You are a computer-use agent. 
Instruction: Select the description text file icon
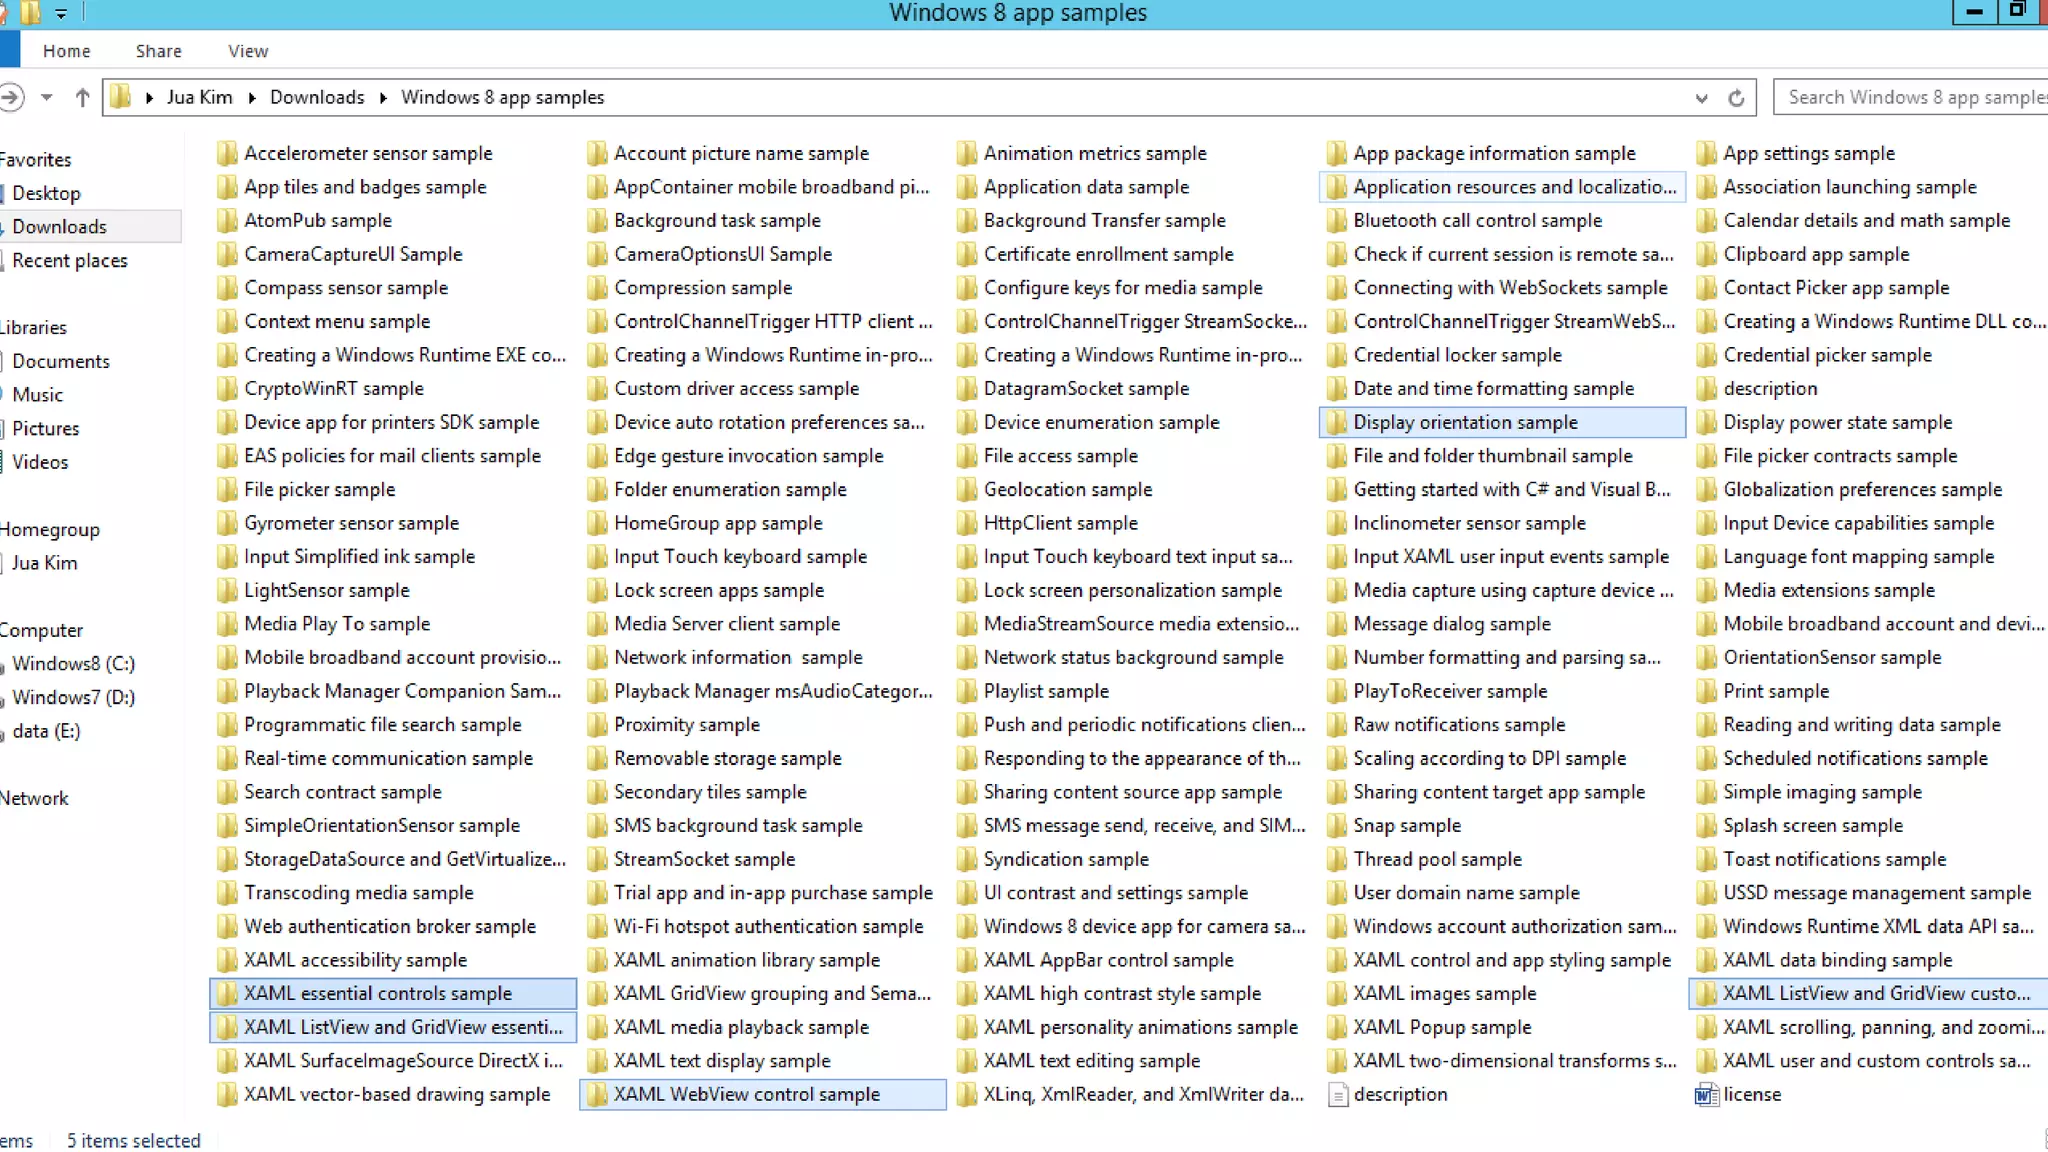pyautogui.click(x=1337, y=1095)
